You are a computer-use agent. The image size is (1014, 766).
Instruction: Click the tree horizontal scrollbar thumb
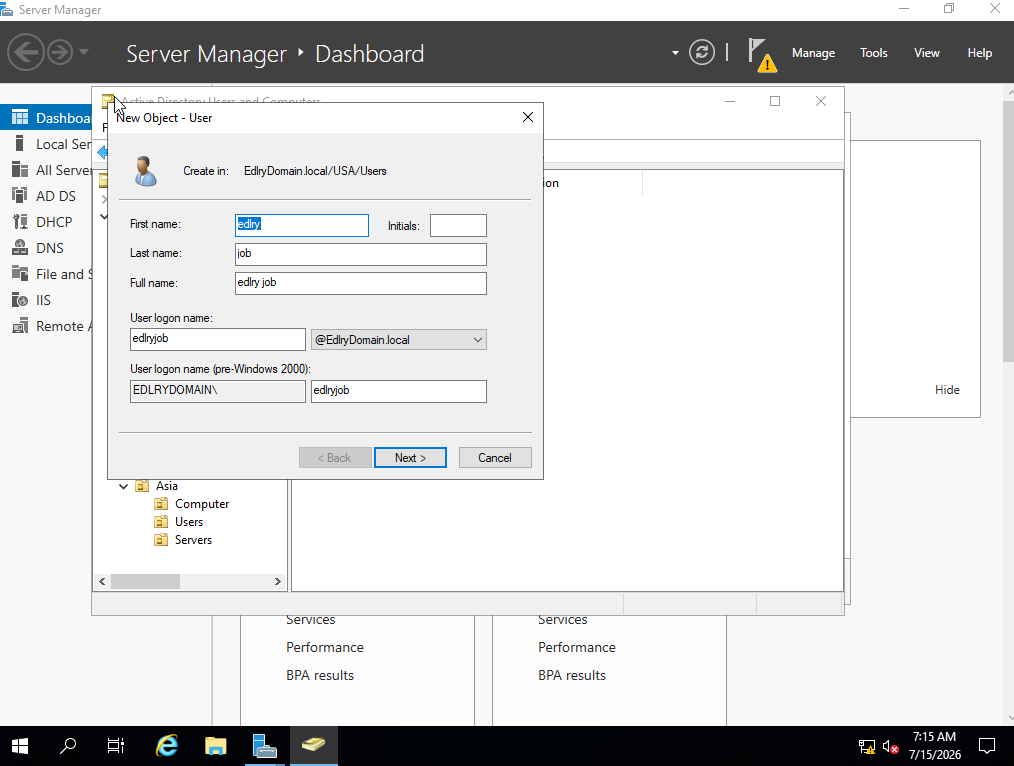tap(145, 582)
